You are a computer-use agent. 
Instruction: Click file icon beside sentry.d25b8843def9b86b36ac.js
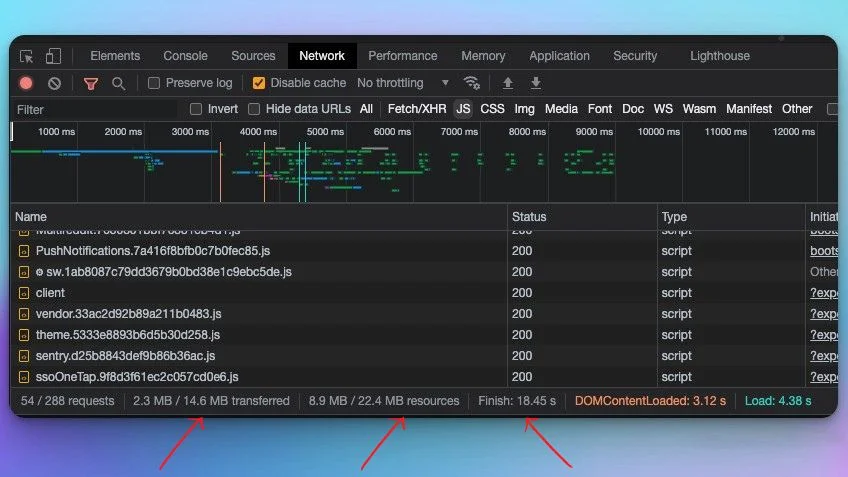pyautogui.click(x=24, y=356)
